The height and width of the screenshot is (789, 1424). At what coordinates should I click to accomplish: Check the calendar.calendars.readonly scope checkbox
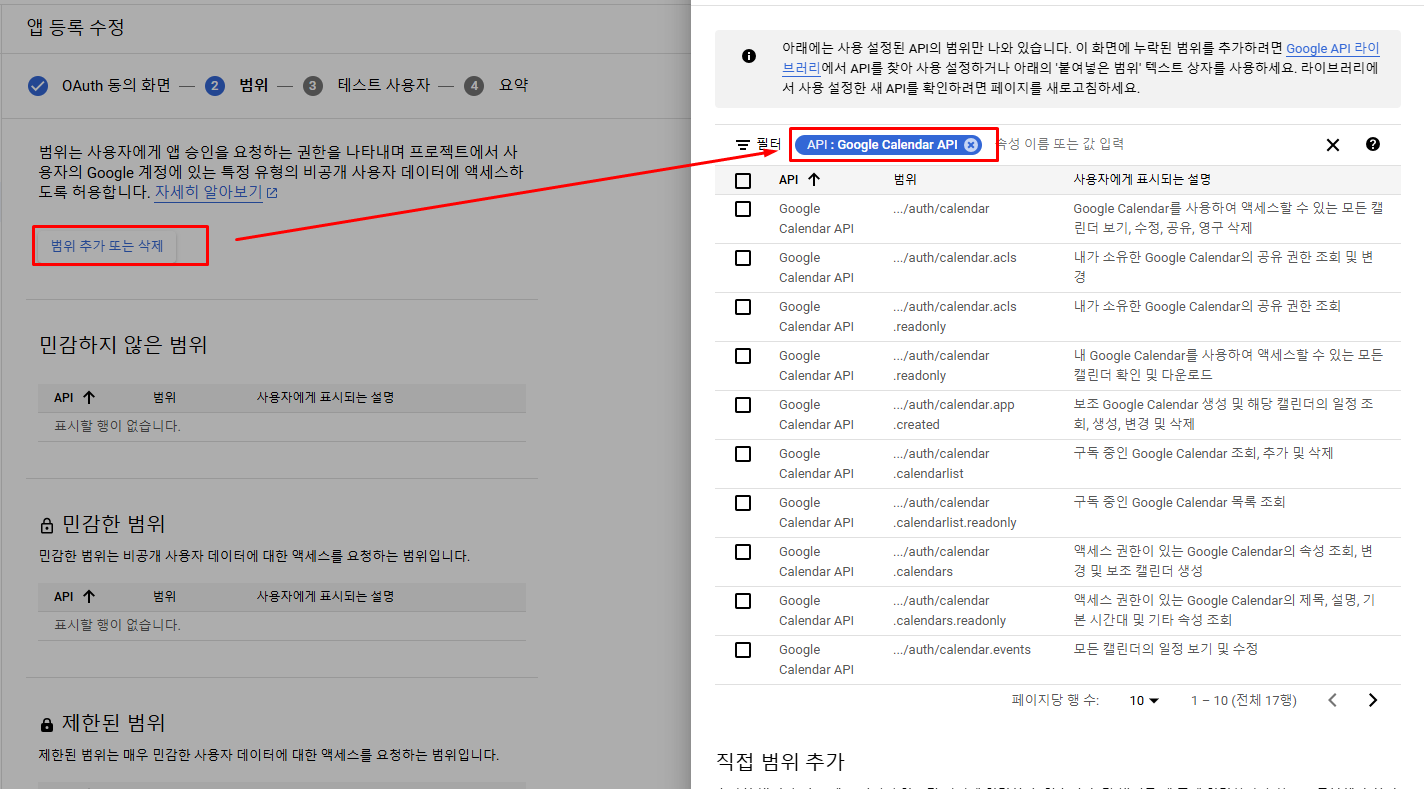pos(743,601)
